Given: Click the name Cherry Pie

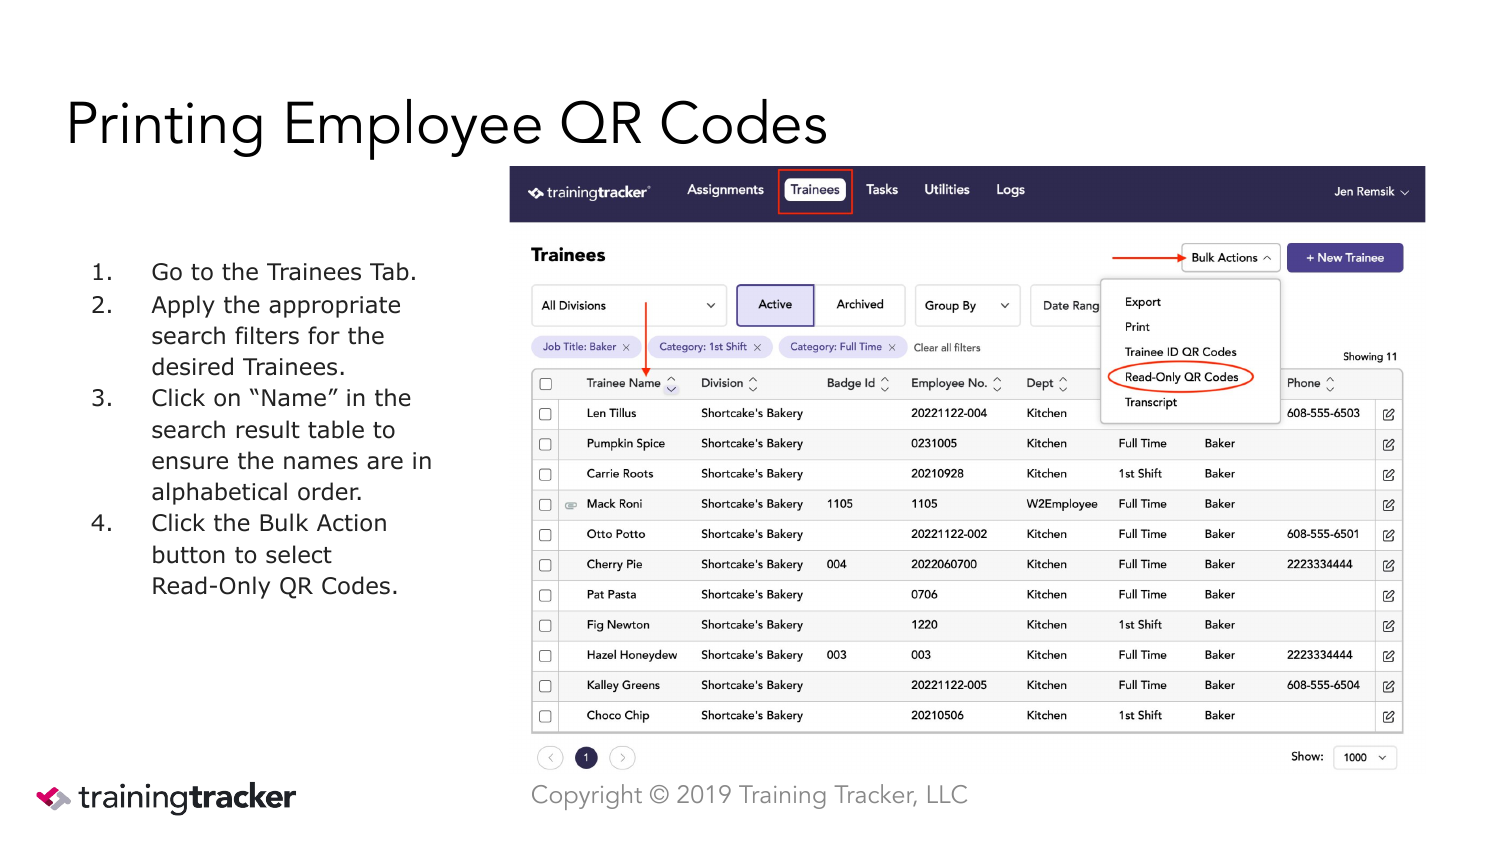Looking at the screenshot, I should click(614, 565).
